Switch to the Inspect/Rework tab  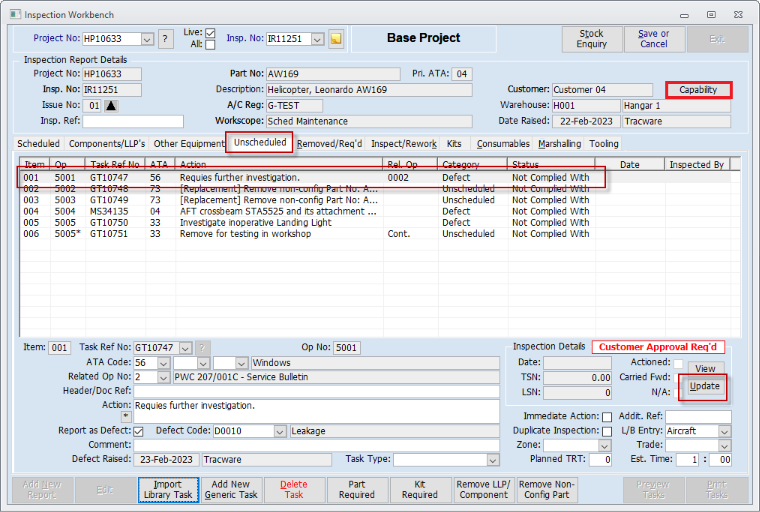(x=404, y=144)
